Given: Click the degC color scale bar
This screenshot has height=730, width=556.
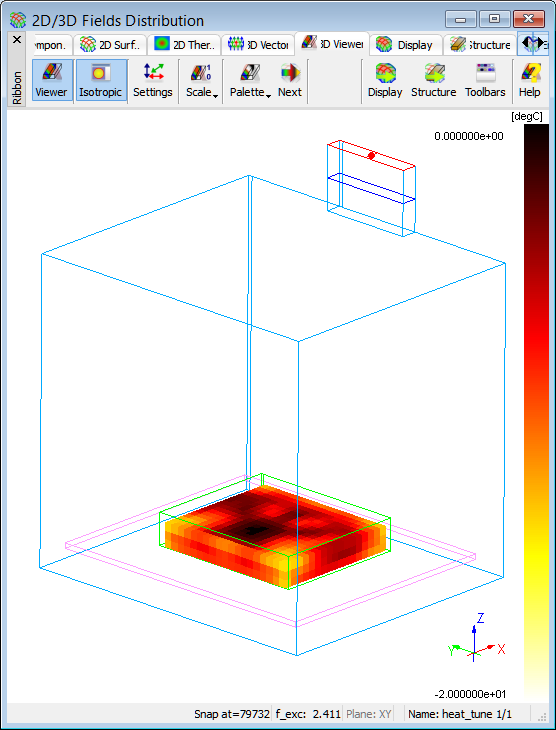Looking at the screenshot, I should pyautogui.click(x=536, y=412).
